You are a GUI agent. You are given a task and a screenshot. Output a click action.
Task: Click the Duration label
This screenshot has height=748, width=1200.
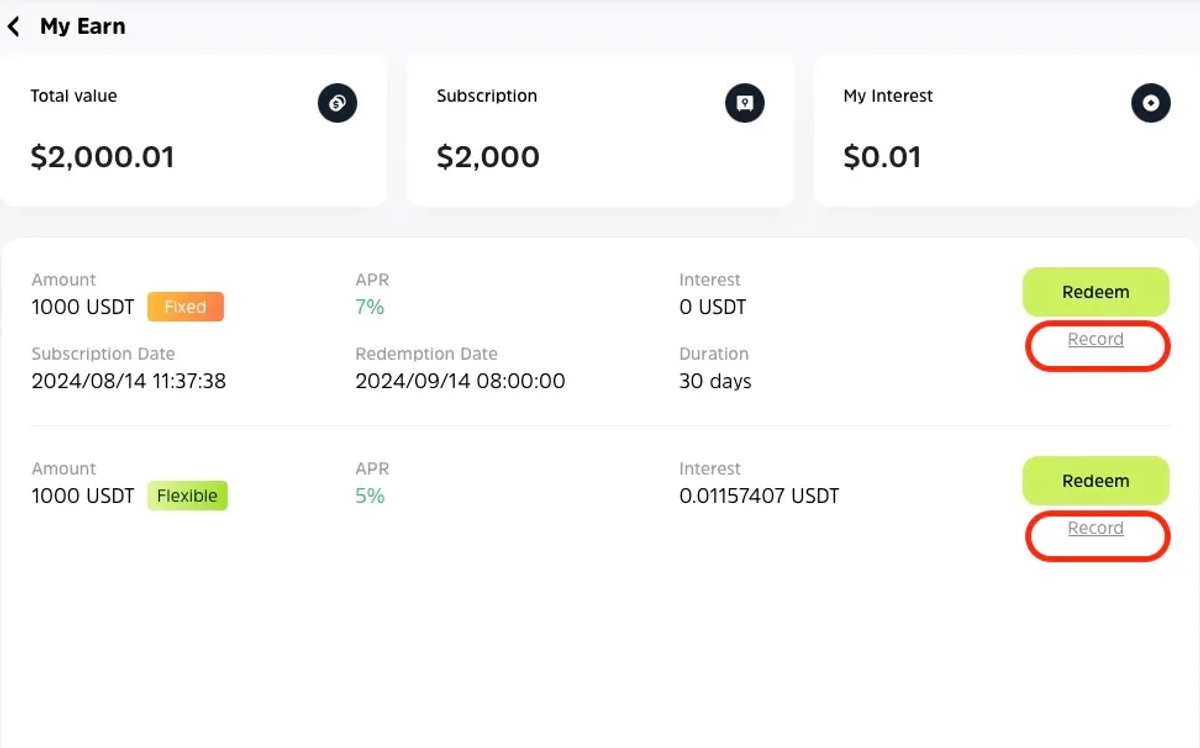pos(714,354)
